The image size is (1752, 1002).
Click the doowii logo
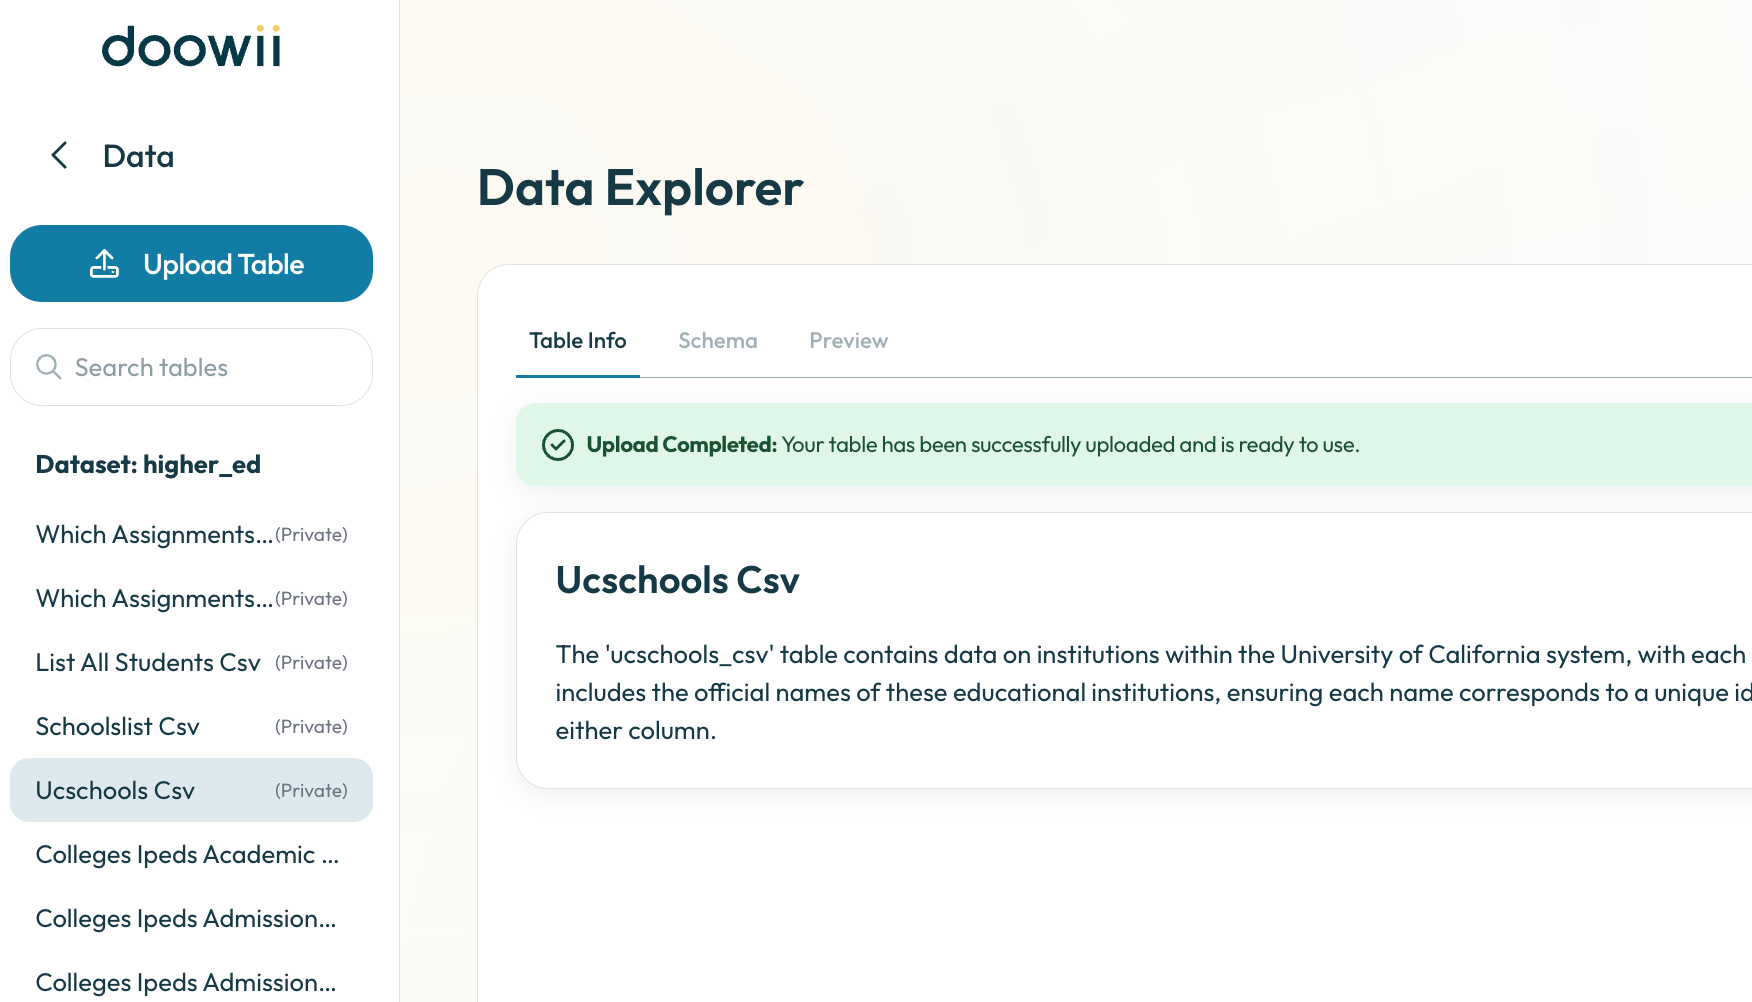192,47
